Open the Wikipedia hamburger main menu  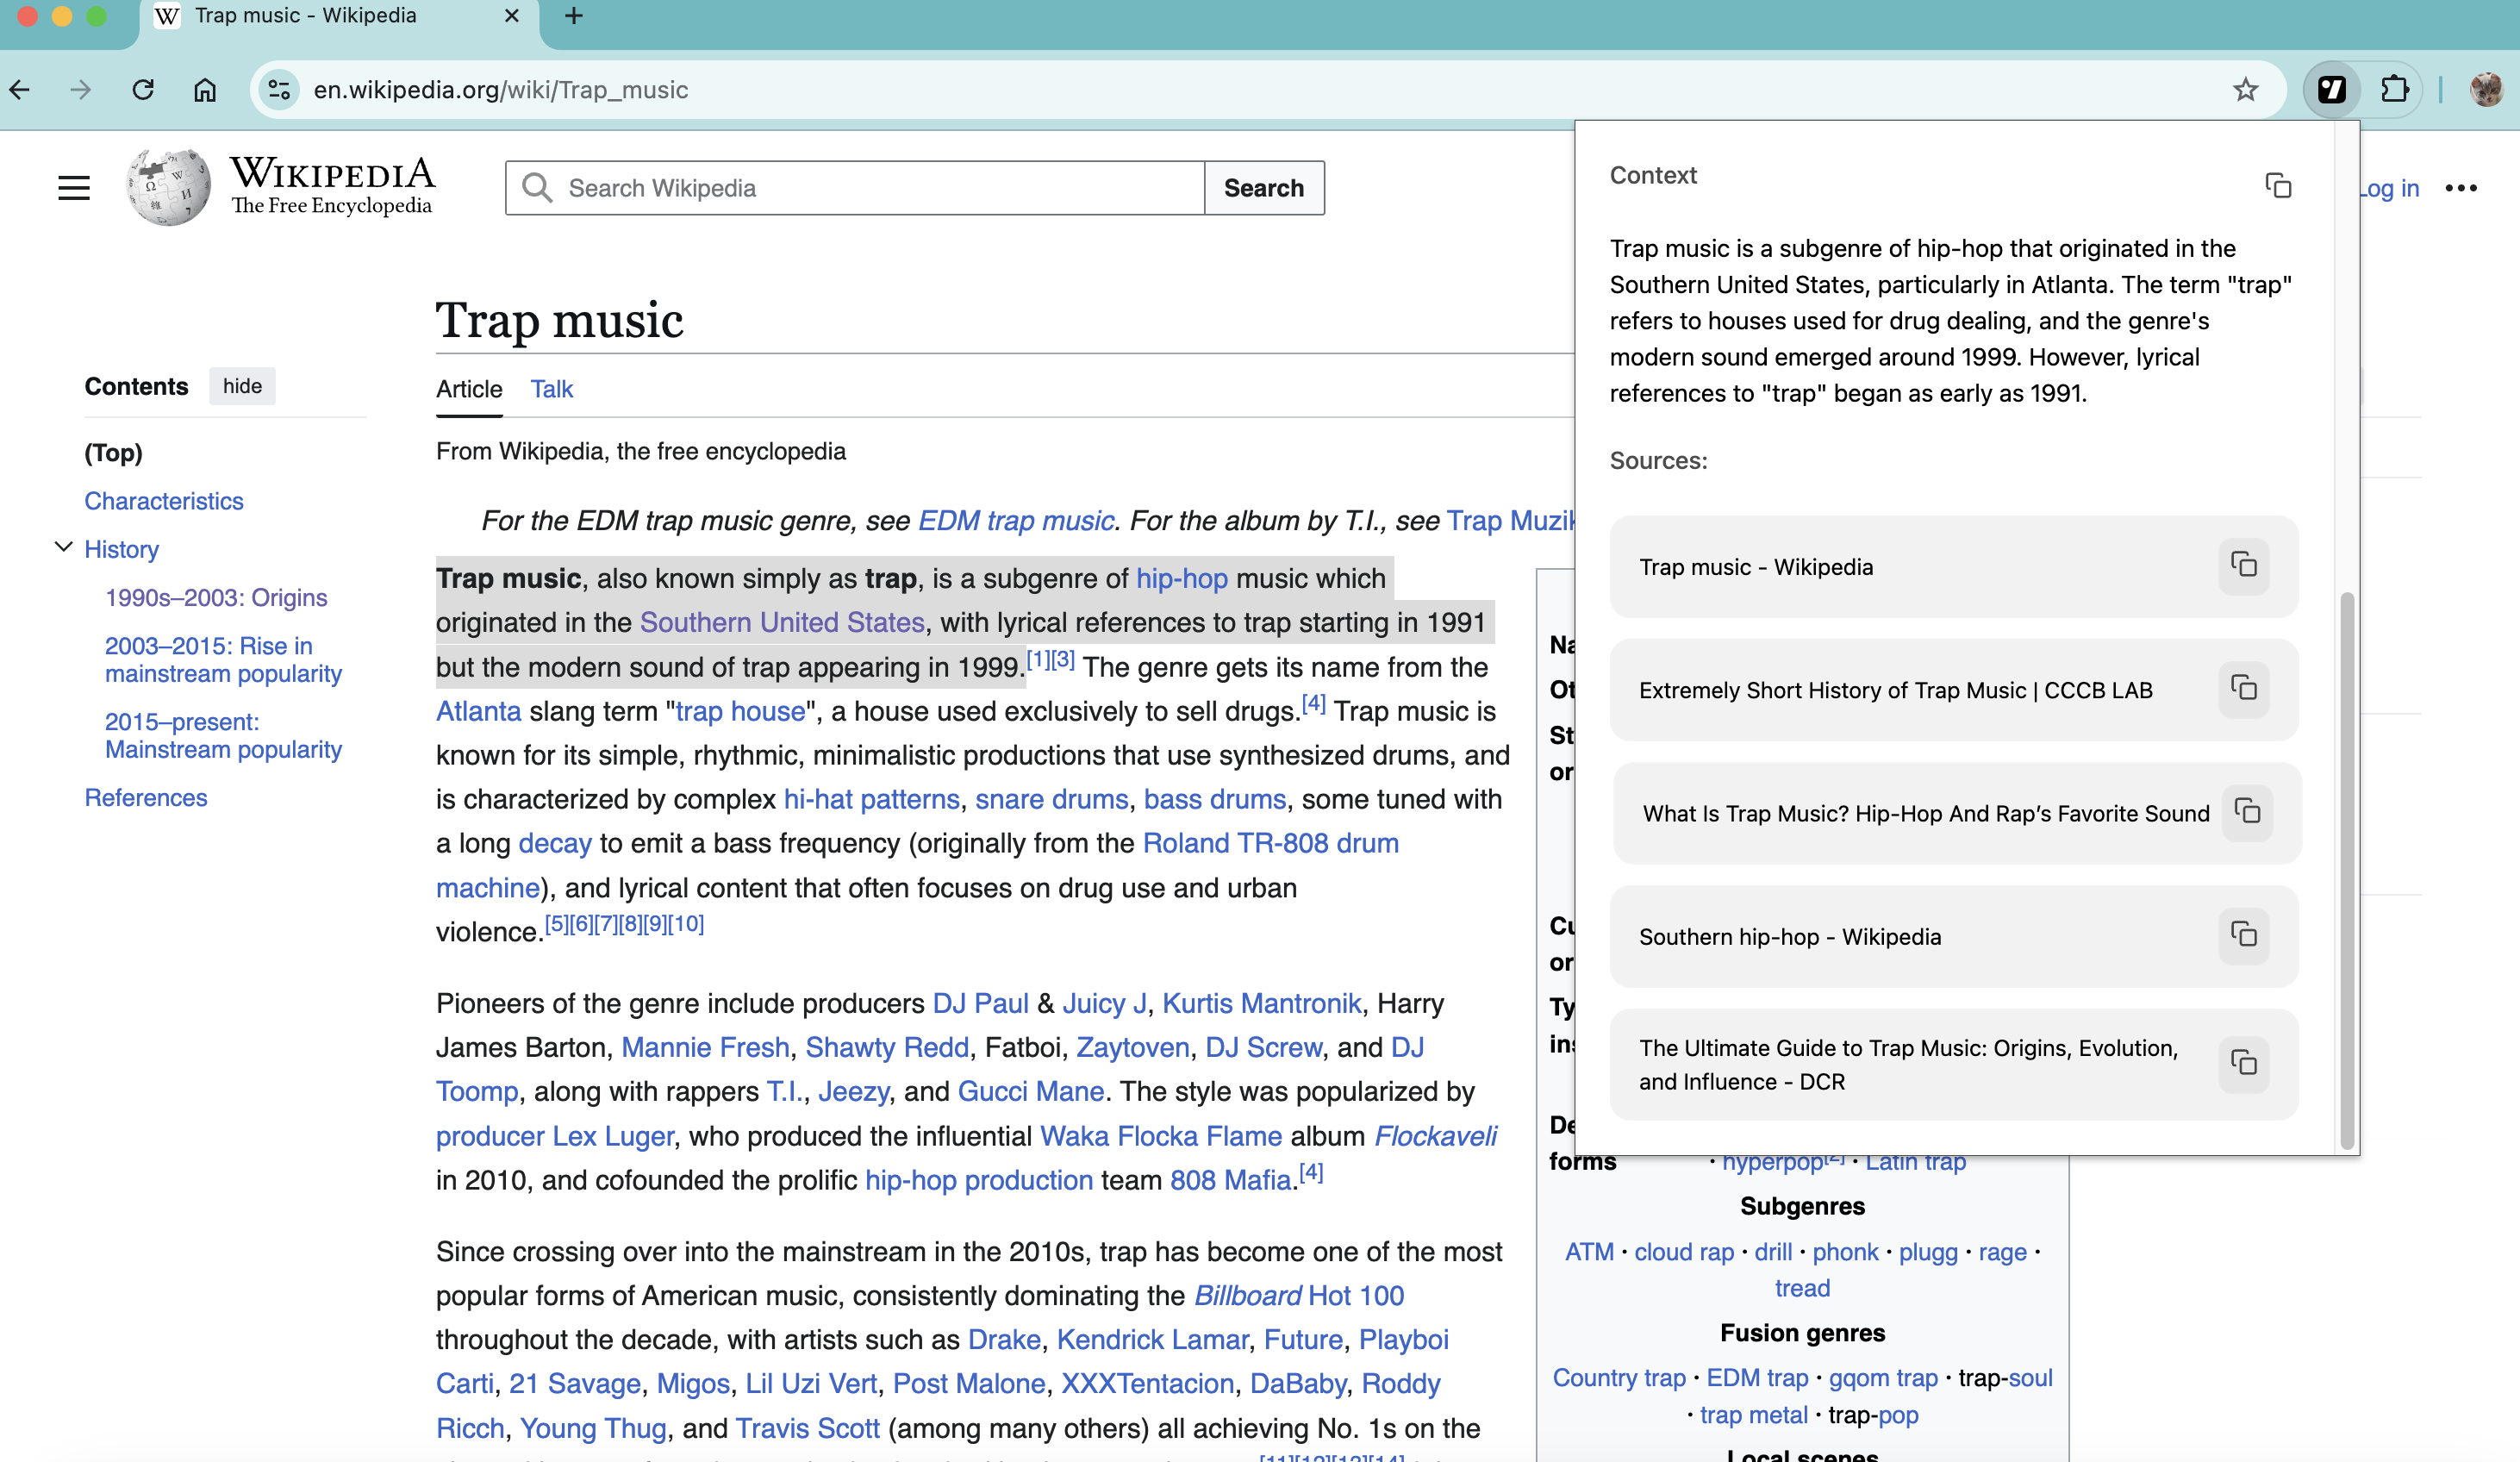(x=73, y=187)
